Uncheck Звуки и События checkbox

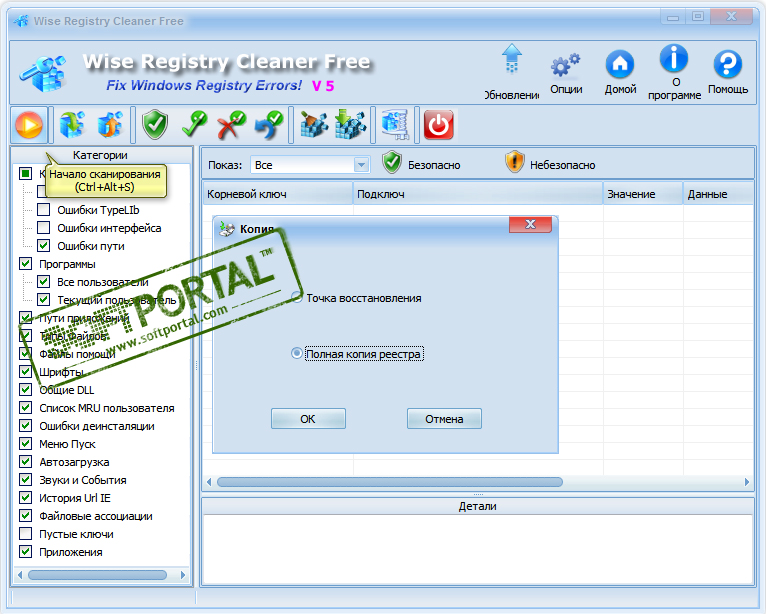25,480
